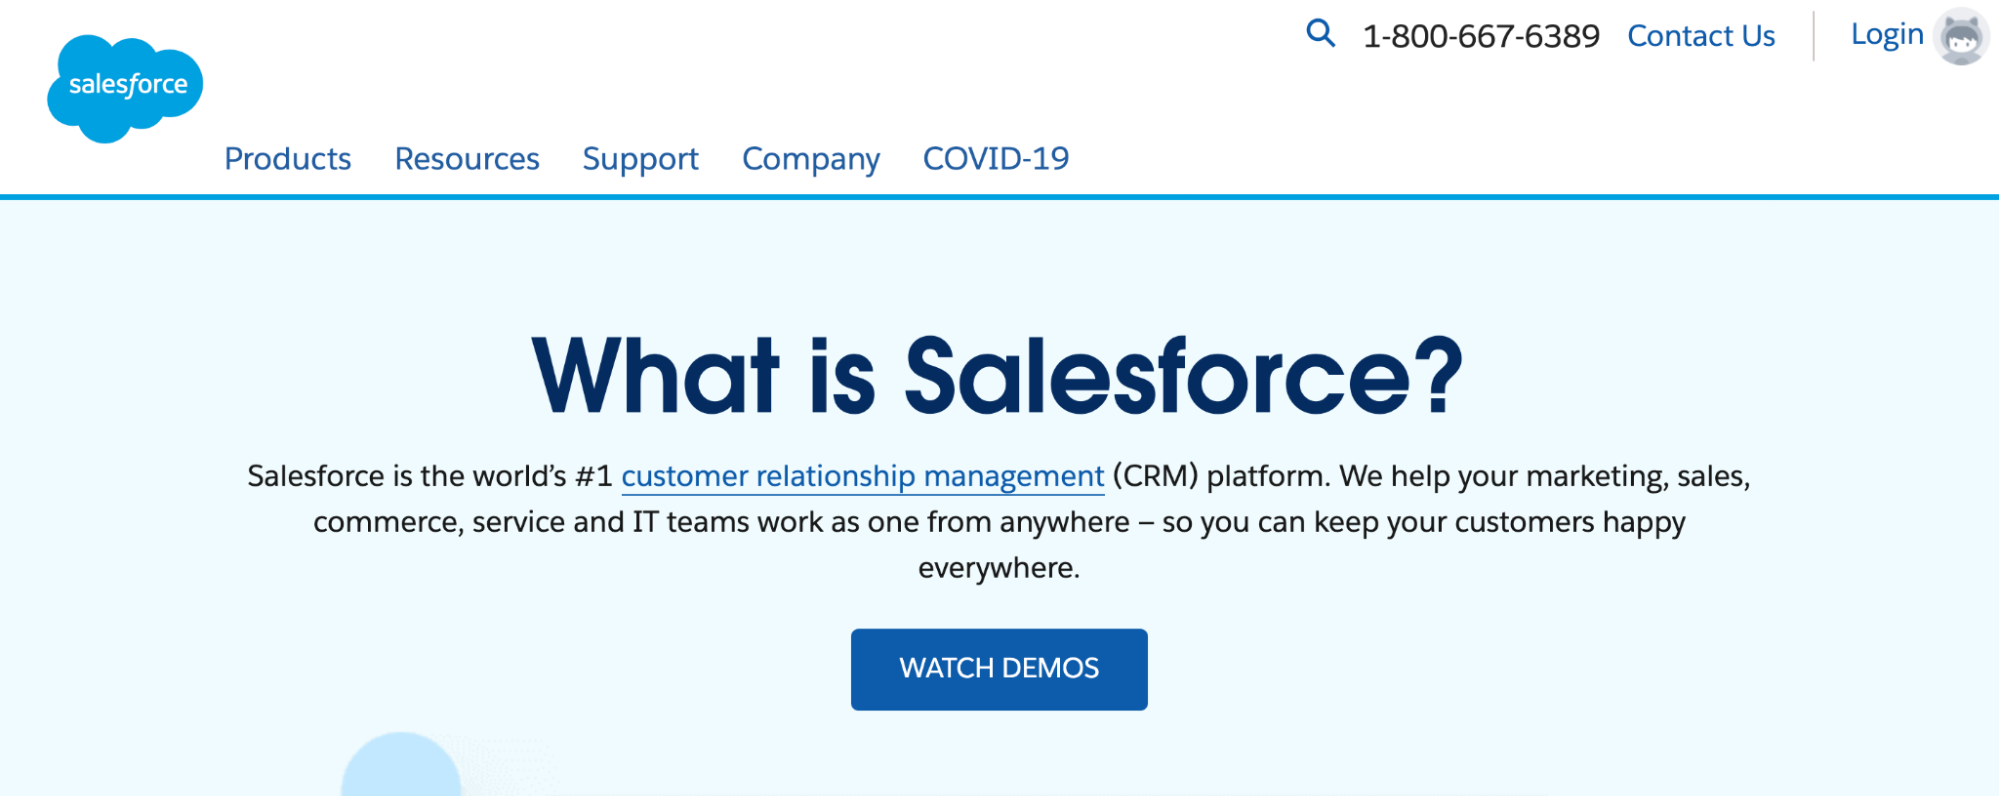
Task: Open the Products navigation menu
Action: (287, 159)
